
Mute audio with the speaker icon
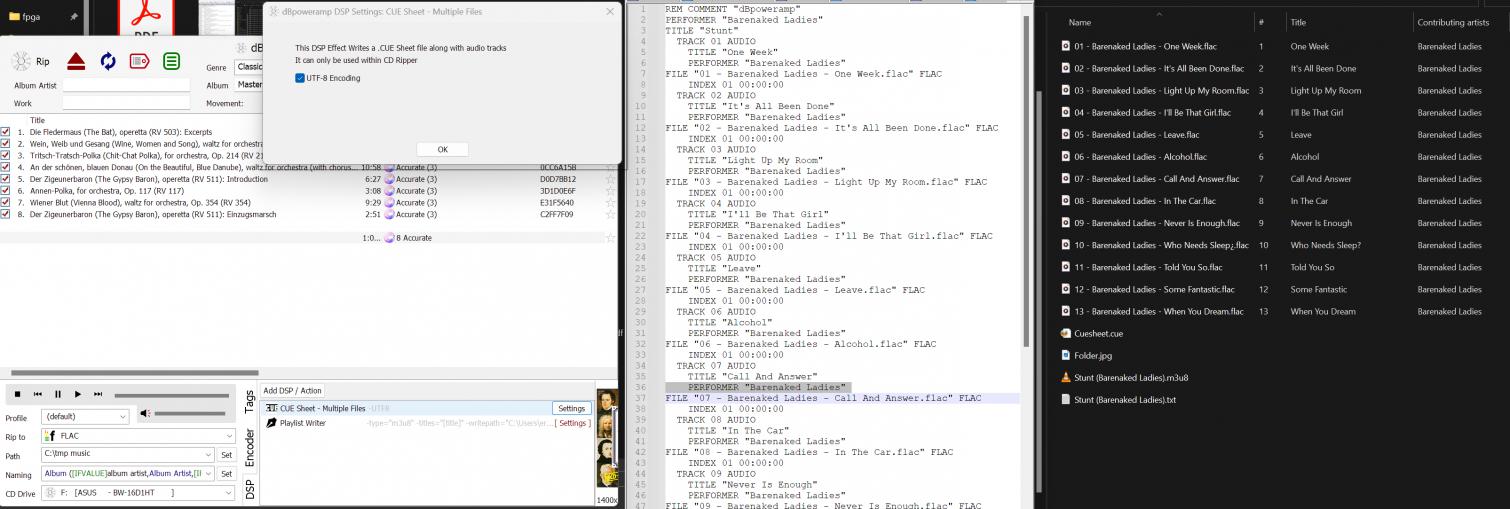(145, 414)
